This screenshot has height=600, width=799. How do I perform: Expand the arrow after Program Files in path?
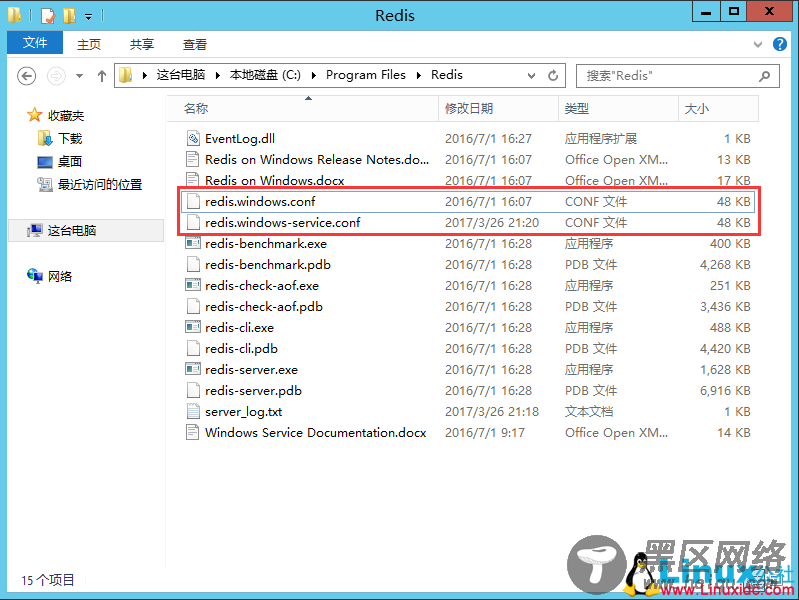coord(418,75)
